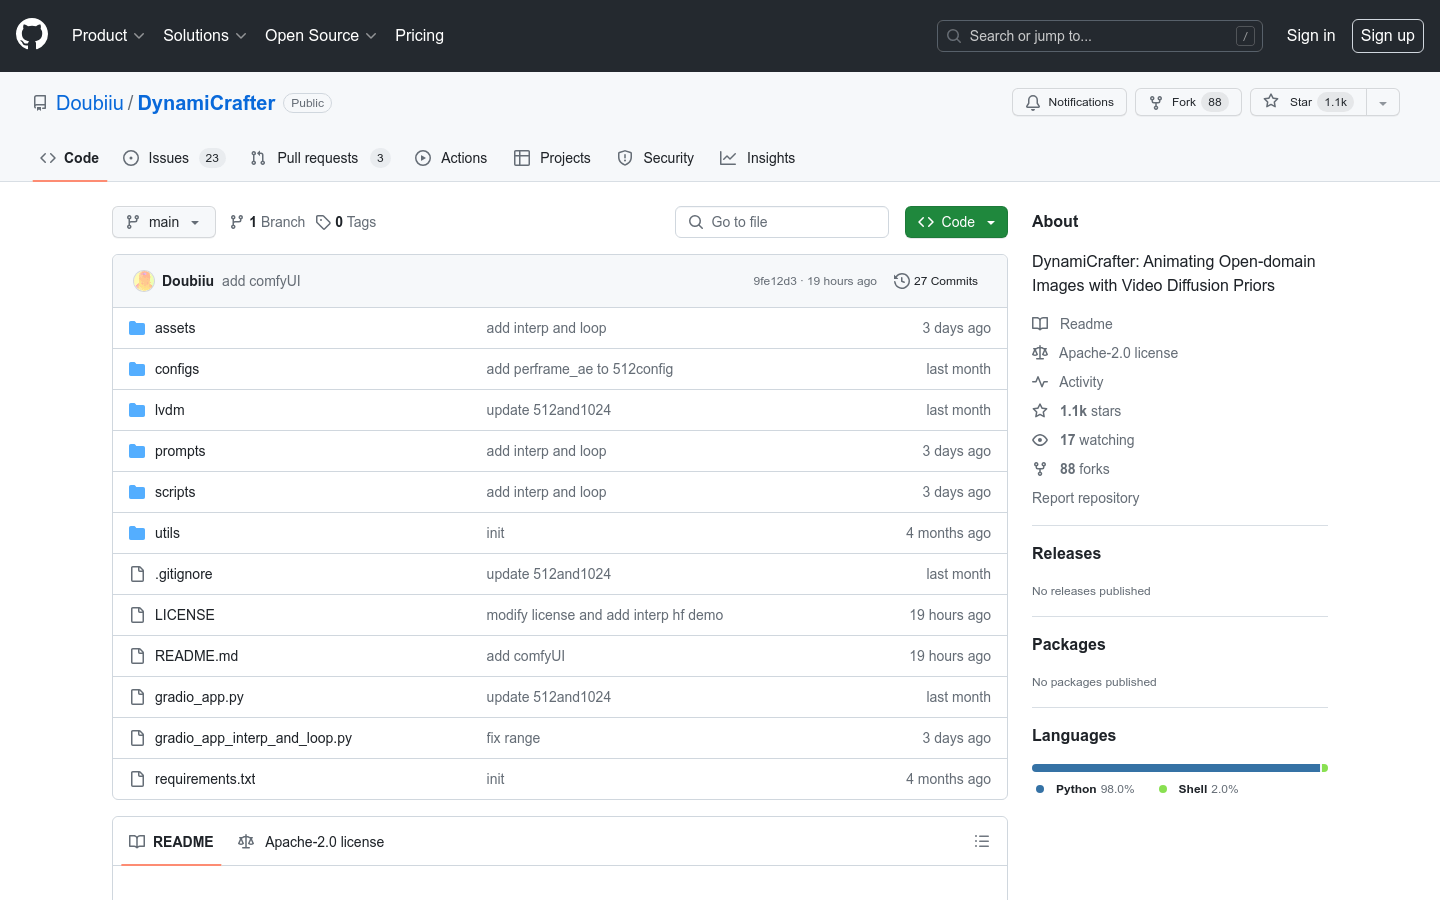Screen dimensions: 1440x900
Task: Click Sign in
Action: [1310, 35]
